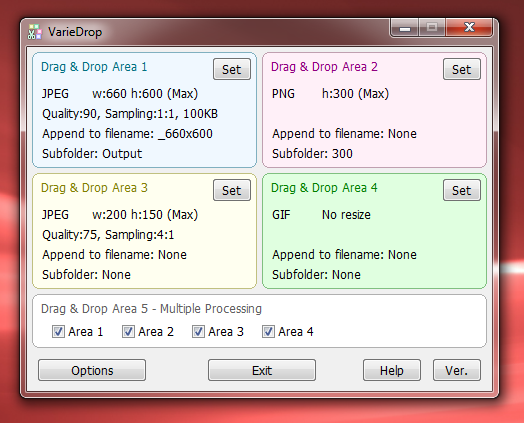Viewport: 524px width, 423px height.
Task: Click the VarieDrop app icon in title bar
Action: [x=34, y=32]
